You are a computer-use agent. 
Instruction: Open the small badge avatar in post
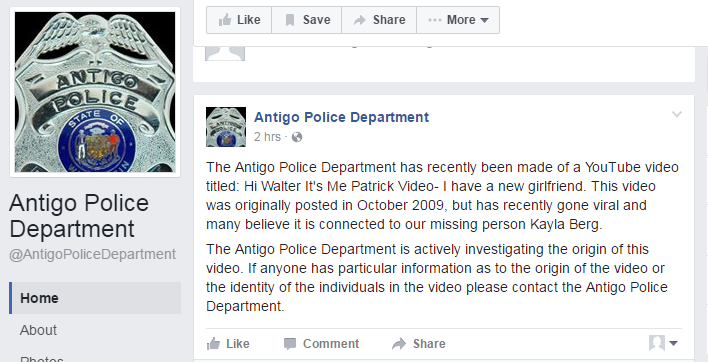tap(226, 127)
